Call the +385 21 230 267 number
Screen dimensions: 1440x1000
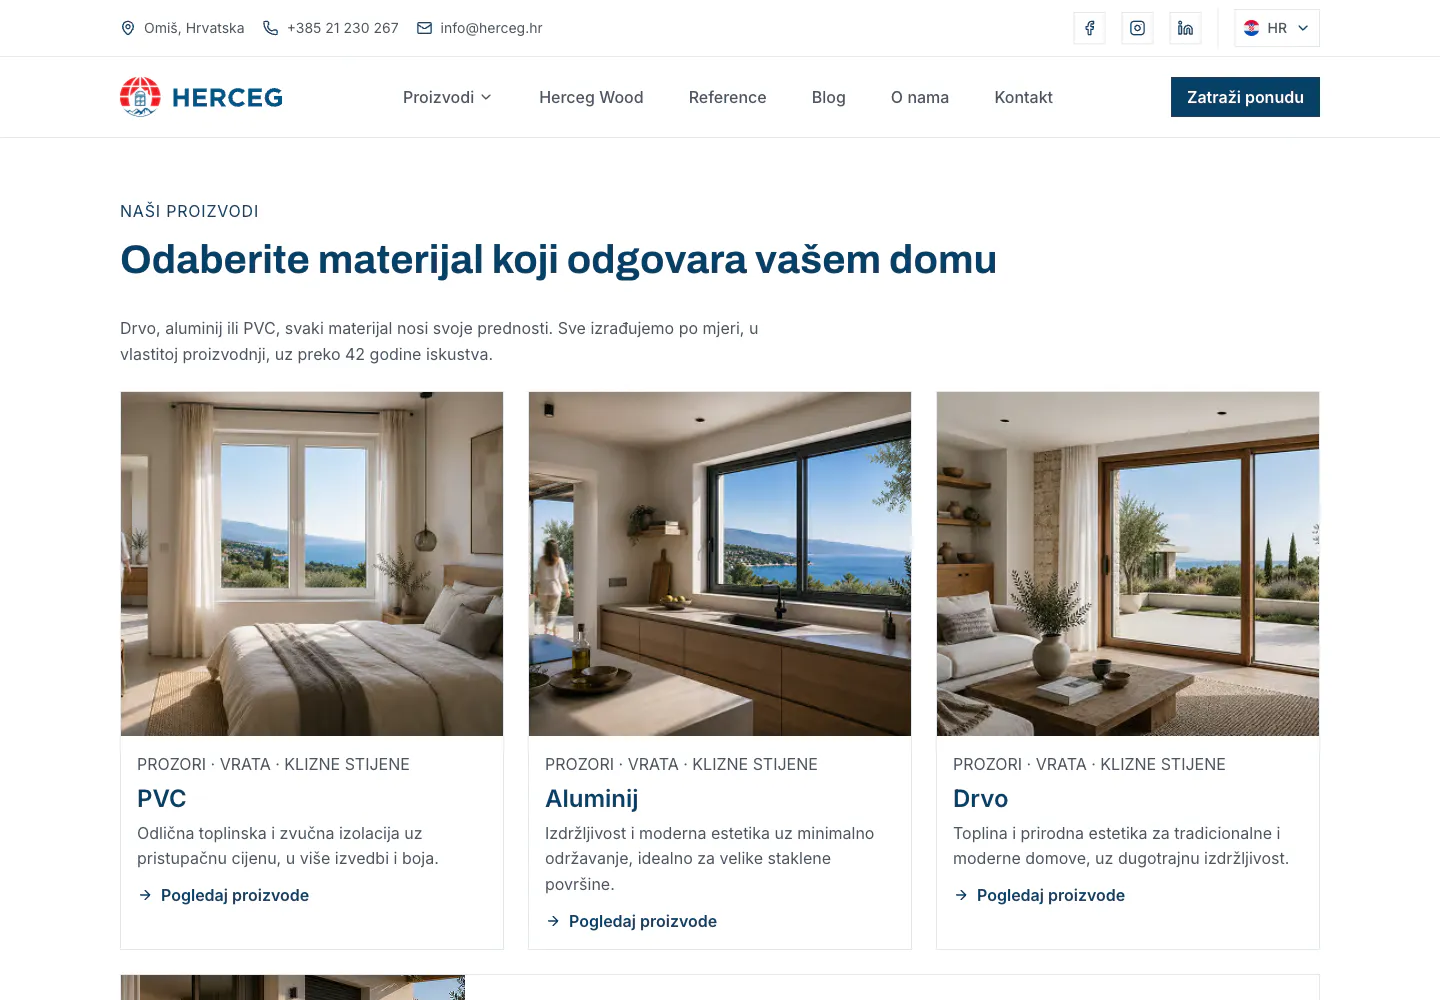(x=343, y=28)
